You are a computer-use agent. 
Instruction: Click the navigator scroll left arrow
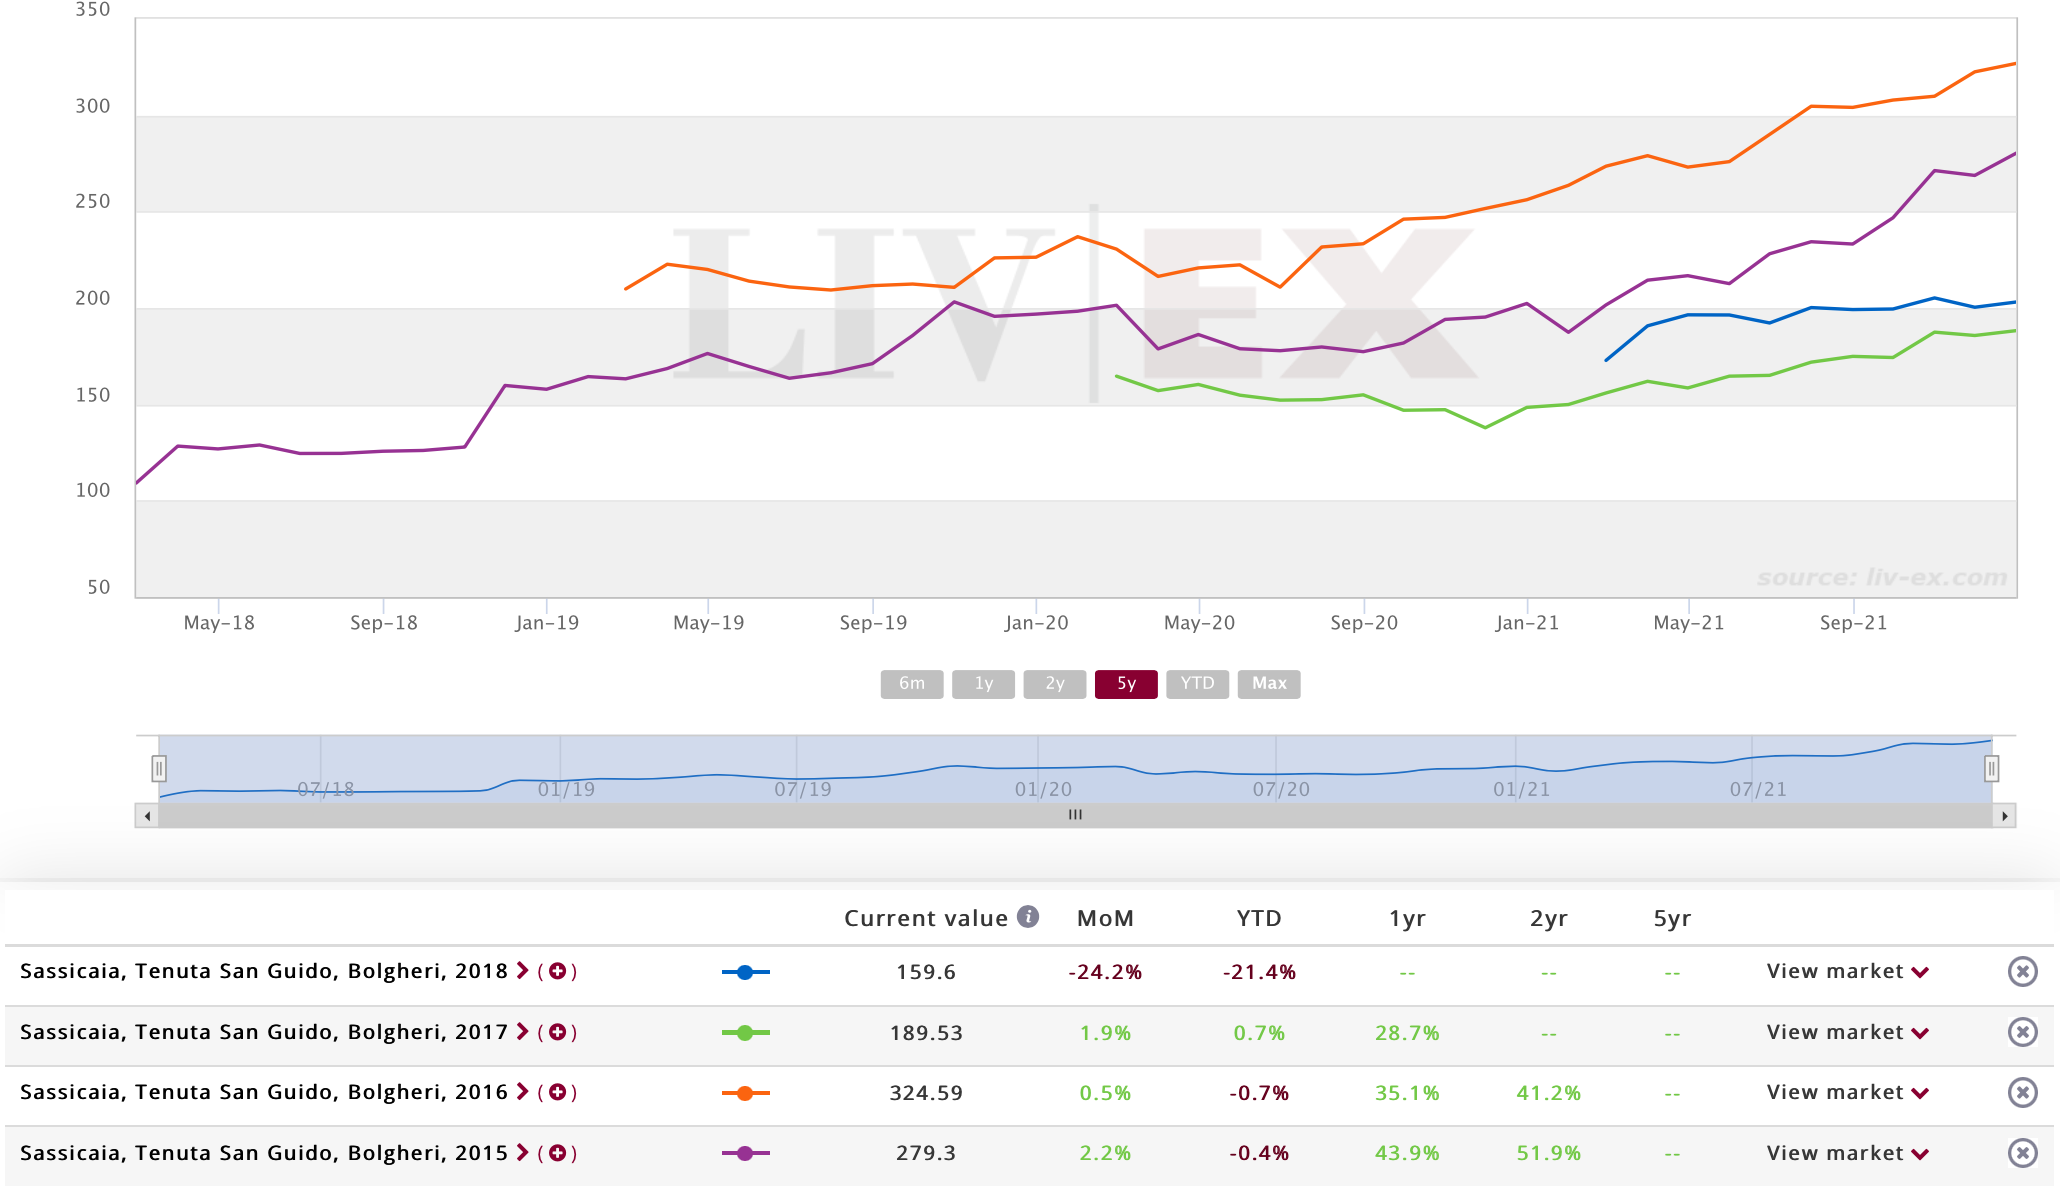(x=147, y=816)
